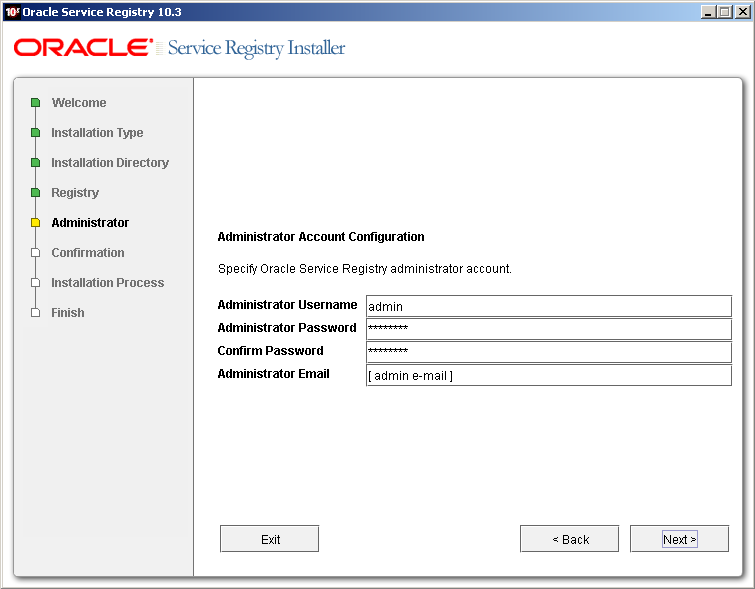The width and height of the screenshot is (755, 589).
Task: Click into the Confirm Password field
Action: (548, 352)
